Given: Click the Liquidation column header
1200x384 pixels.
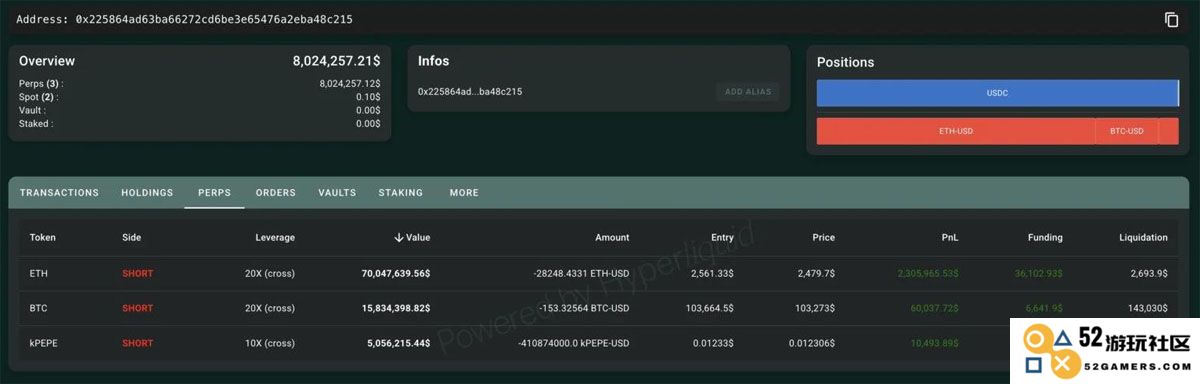Looking at the screenshot, I should tap(1143, 238).
